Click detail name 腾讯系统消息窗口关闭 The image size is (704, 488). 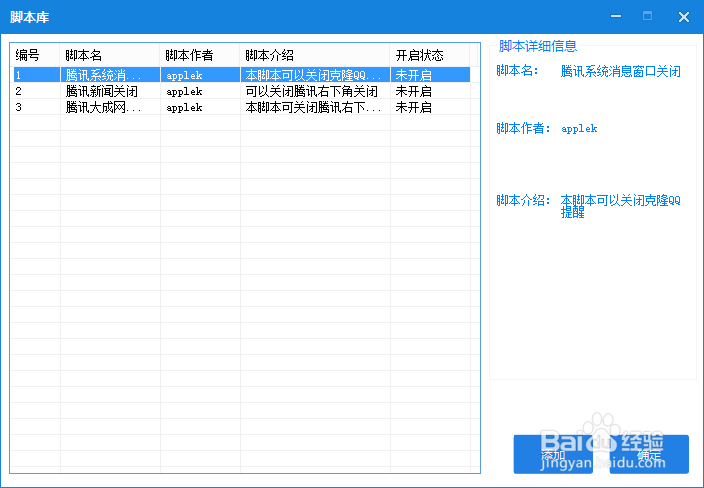tap(620, 71)
